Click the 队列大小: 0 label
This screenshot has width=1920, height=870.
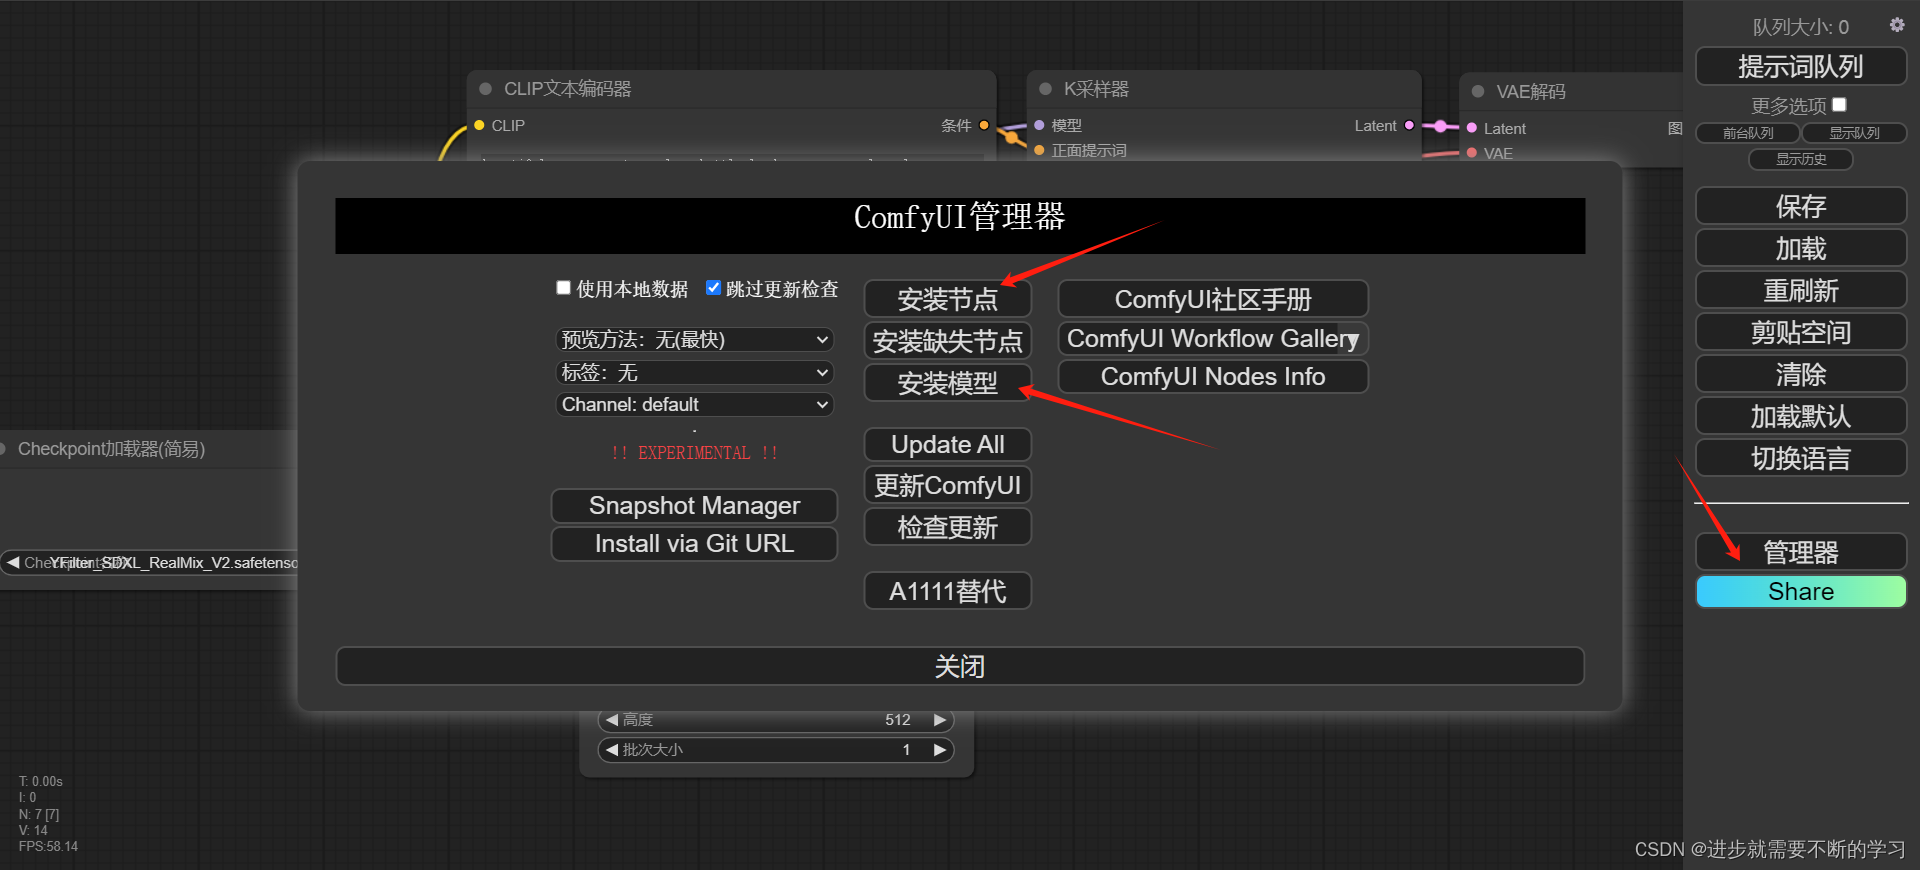click(1801, 27)
